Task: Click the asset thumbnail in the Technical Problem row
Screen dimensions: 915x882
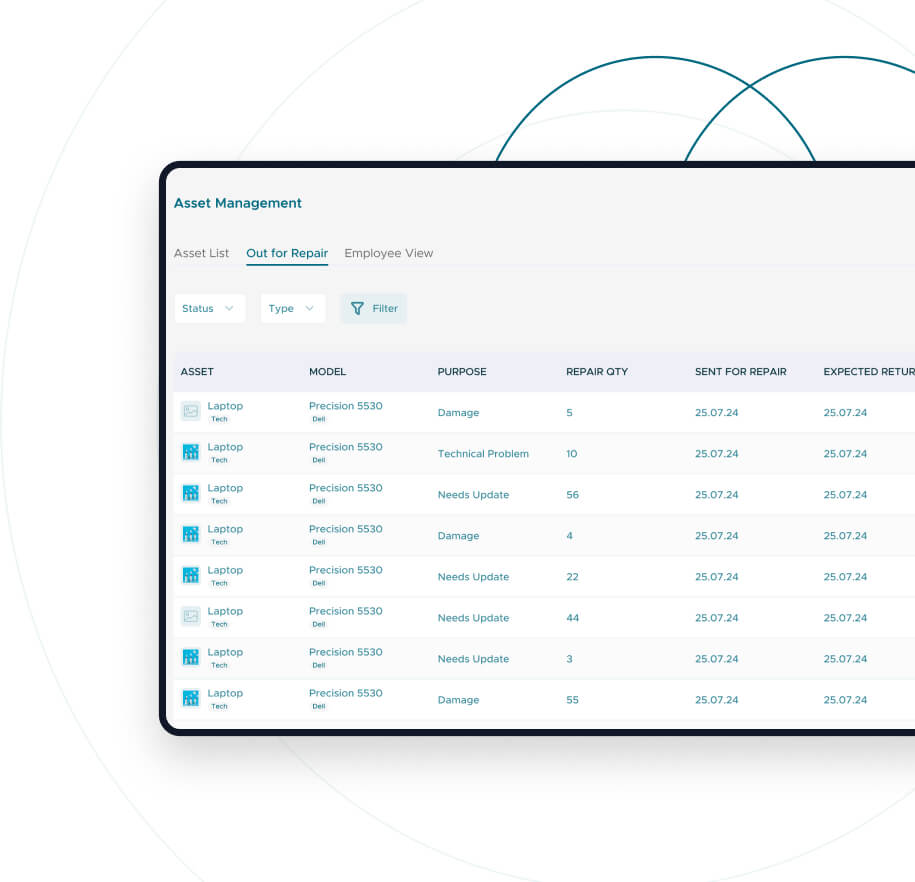Action: coord(190,452)
